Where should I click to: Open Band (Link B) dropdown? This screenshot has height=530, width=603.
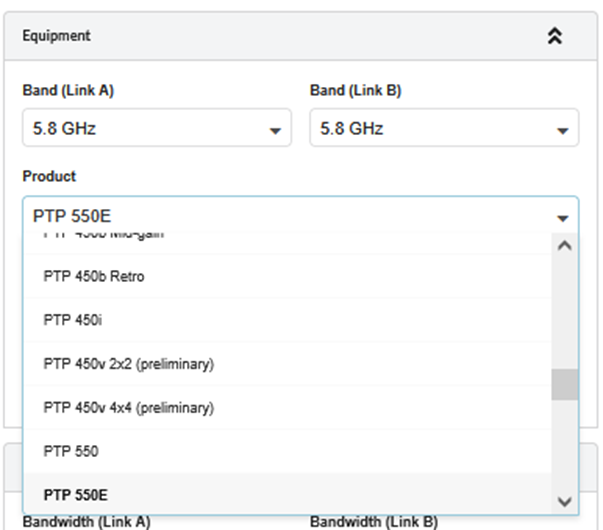[x=562, y=130]
